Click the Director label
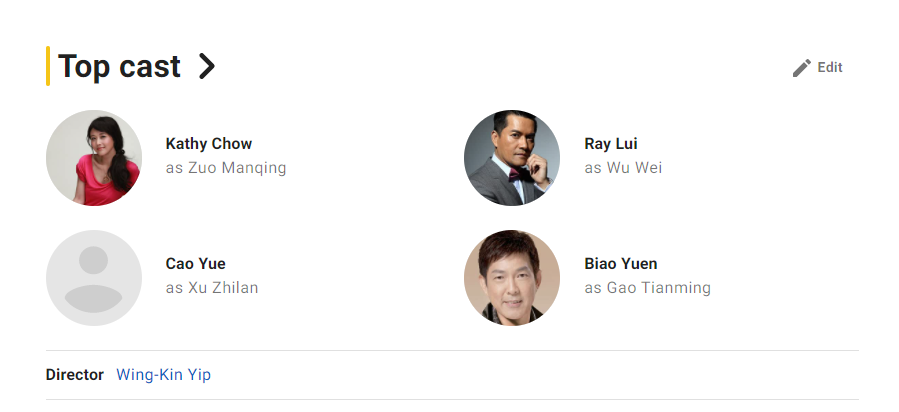Image resolution: width=899 pixels, height=412 pixels. [x=75, y=375]
